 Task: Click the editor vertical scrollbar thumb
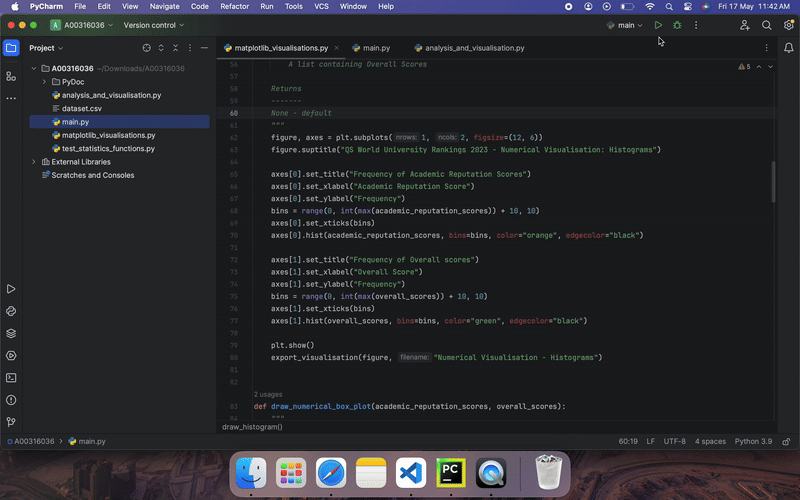pos(773,182)
